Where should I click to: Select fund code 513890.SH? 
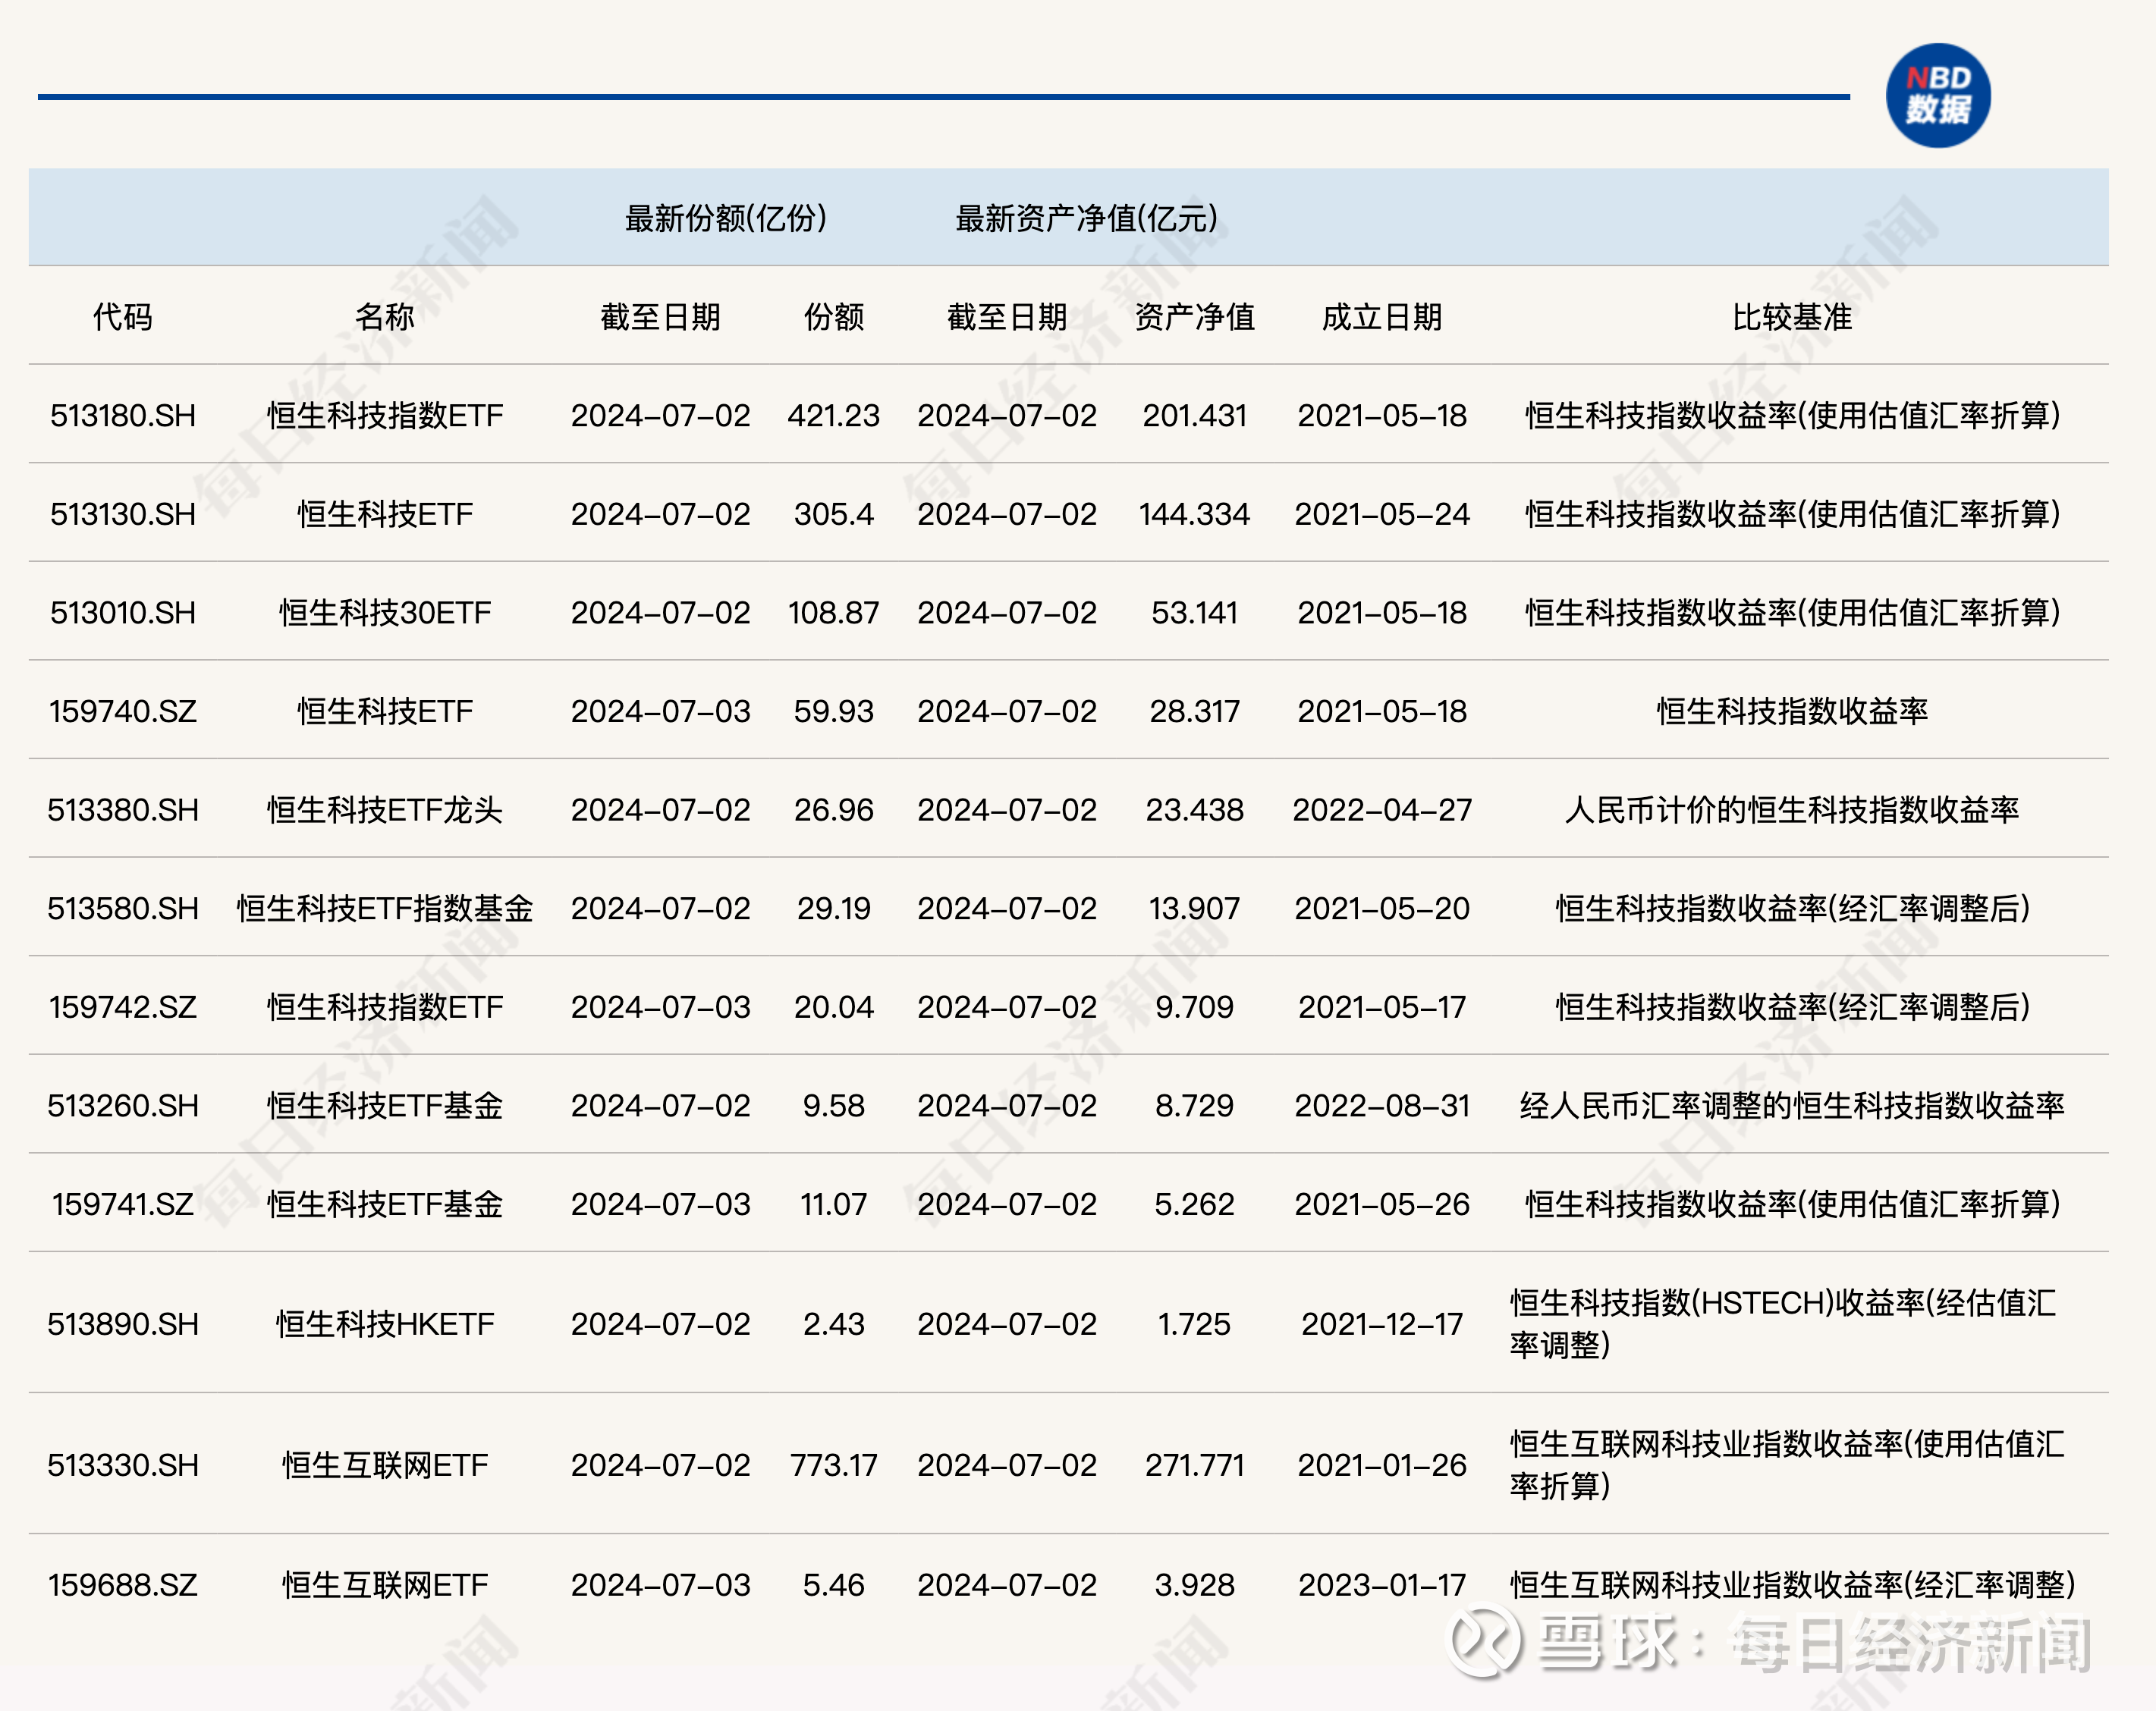point(123,1324)
